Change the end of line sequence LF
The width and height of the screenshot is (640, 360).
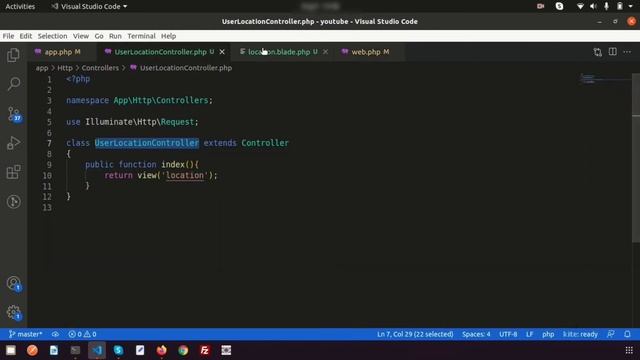pyautogui.click(x=529, y=334)
